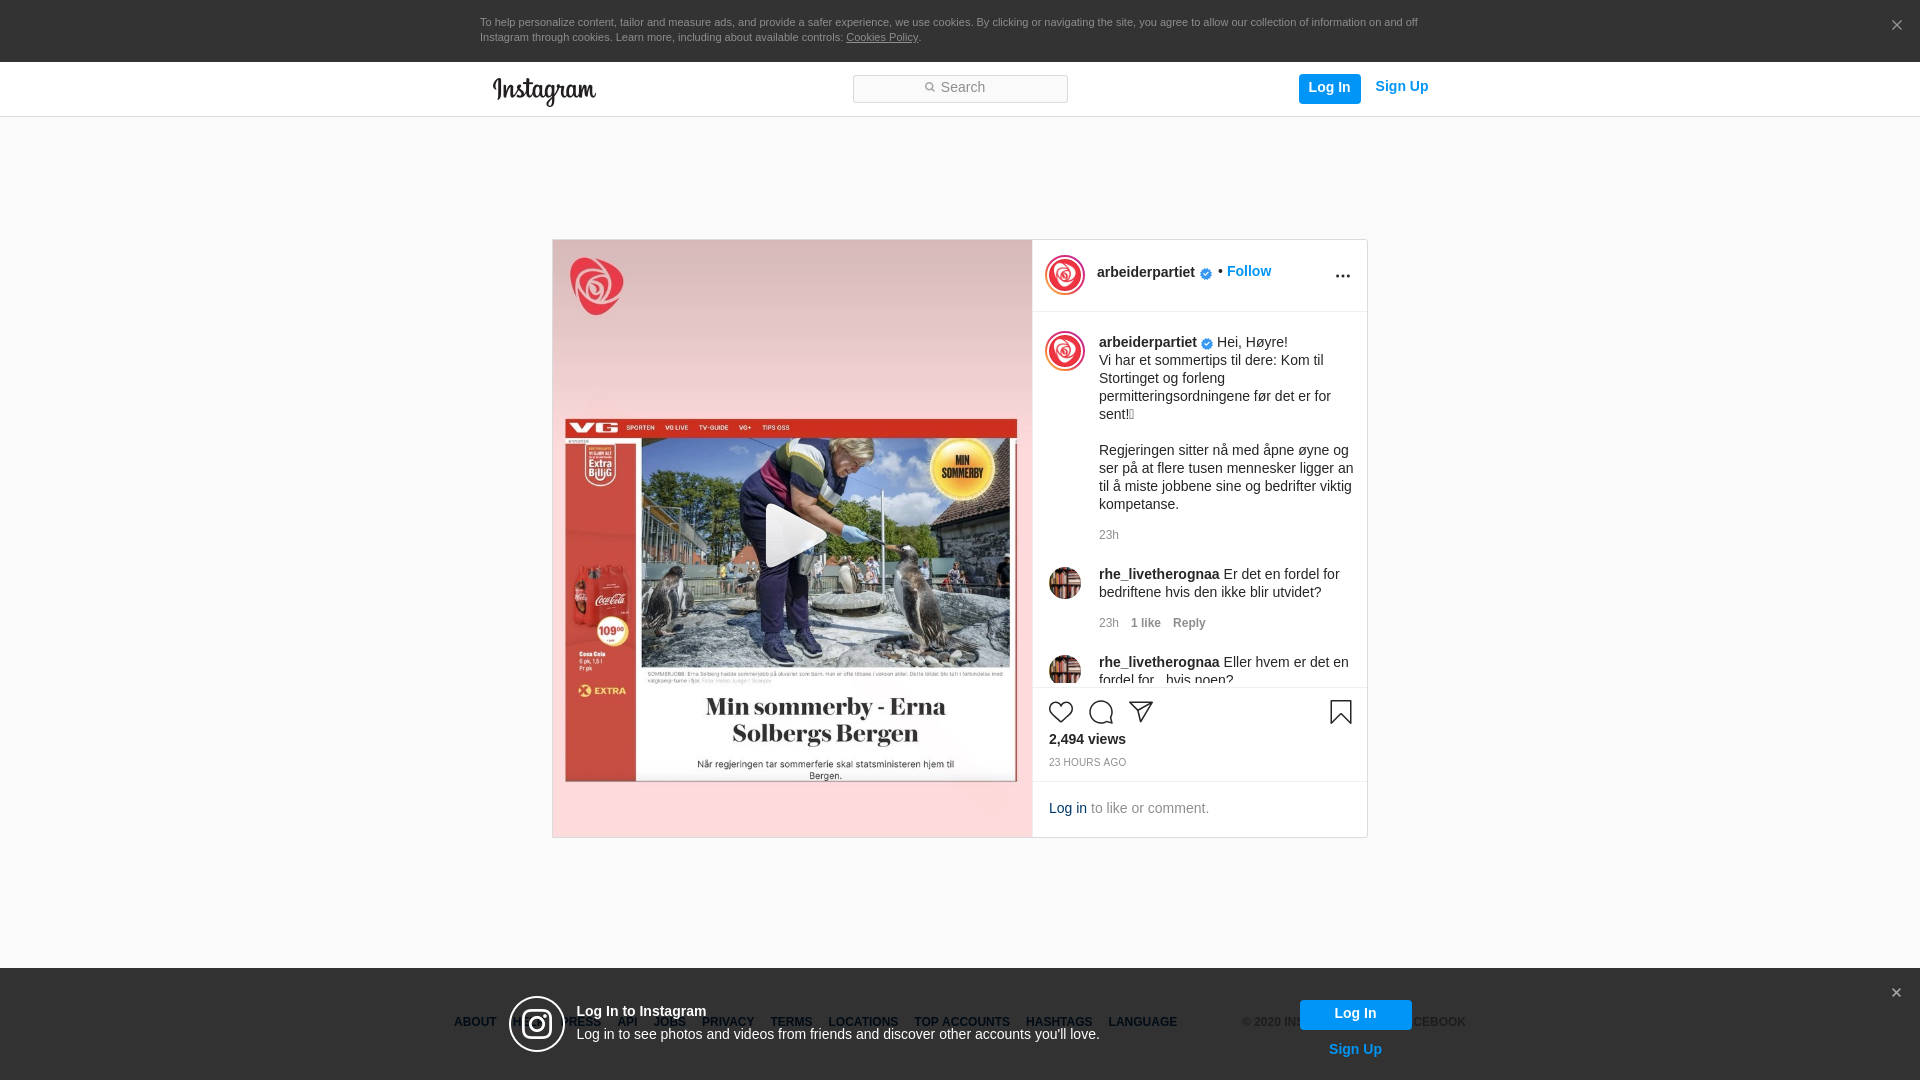
Task: Open the HASHTAGS footer link
Action: pos(1059,1022)
